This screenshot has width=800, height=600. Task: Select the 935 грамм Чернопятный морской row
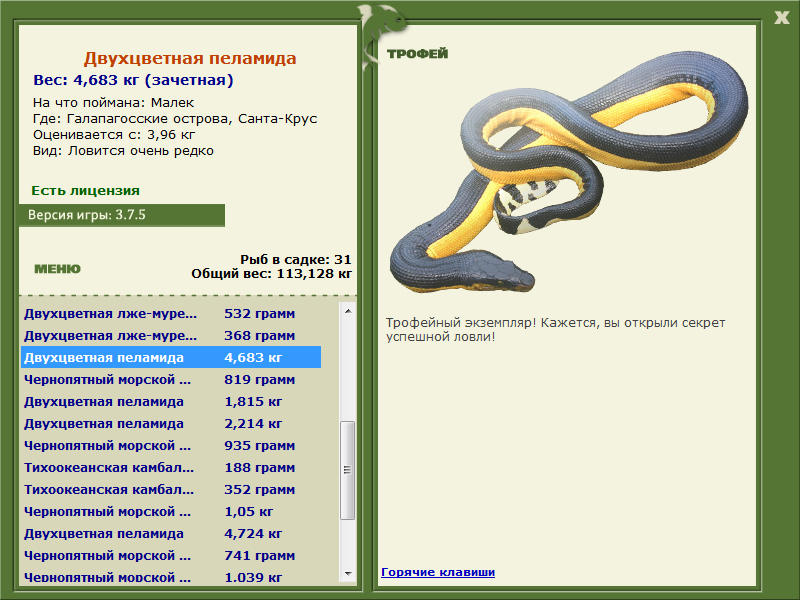tap(171, 445)
